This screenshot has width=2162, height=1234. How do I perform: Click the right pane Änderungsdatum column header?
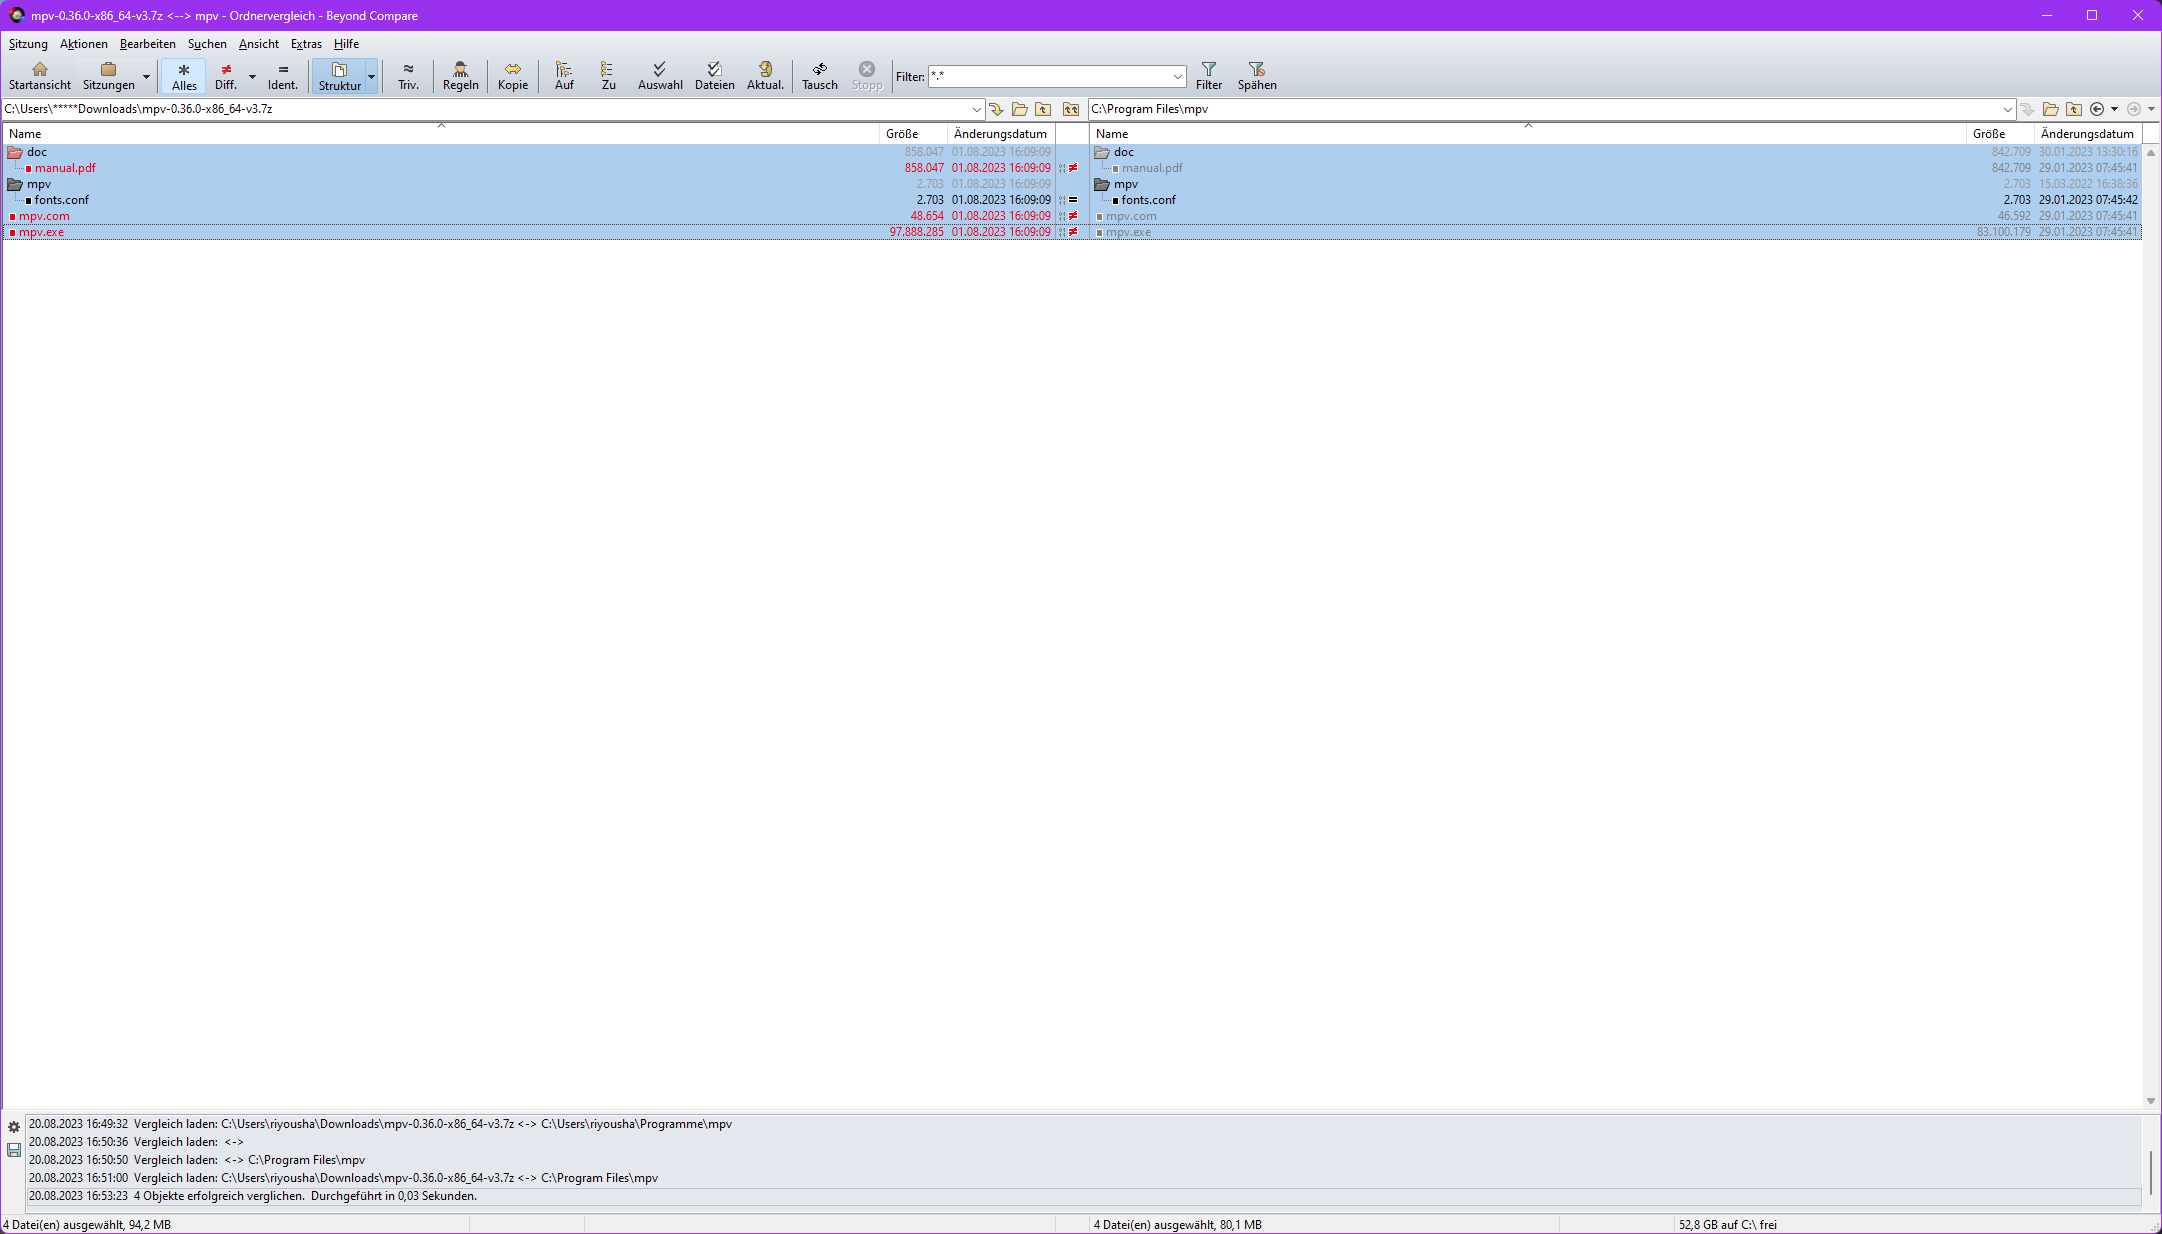[2087, 134]
